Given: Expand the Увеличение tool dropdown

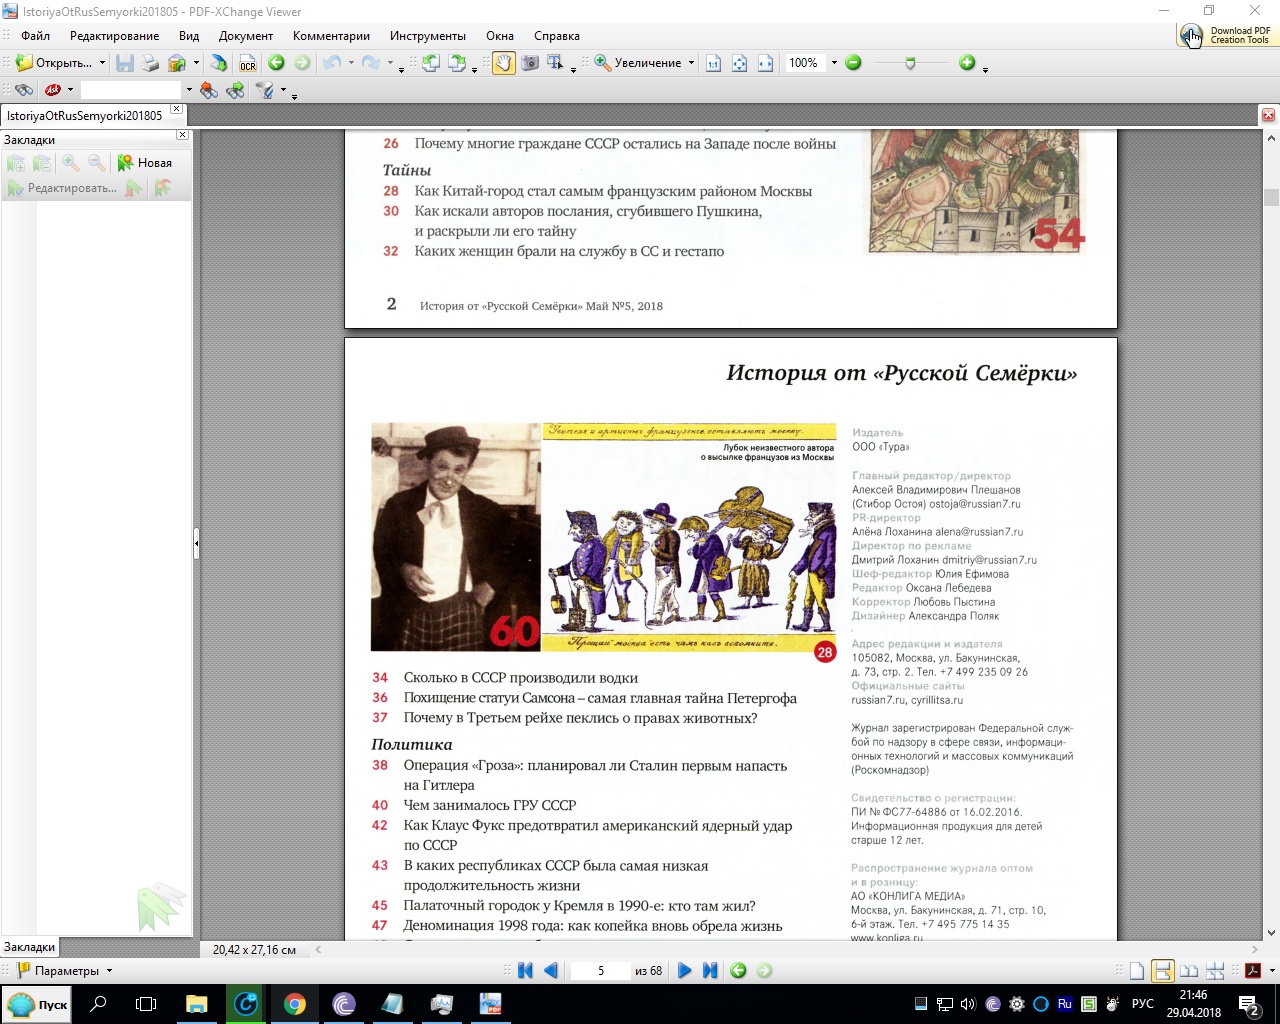Looking at the screenshot, I should click(x=691, y=63).
